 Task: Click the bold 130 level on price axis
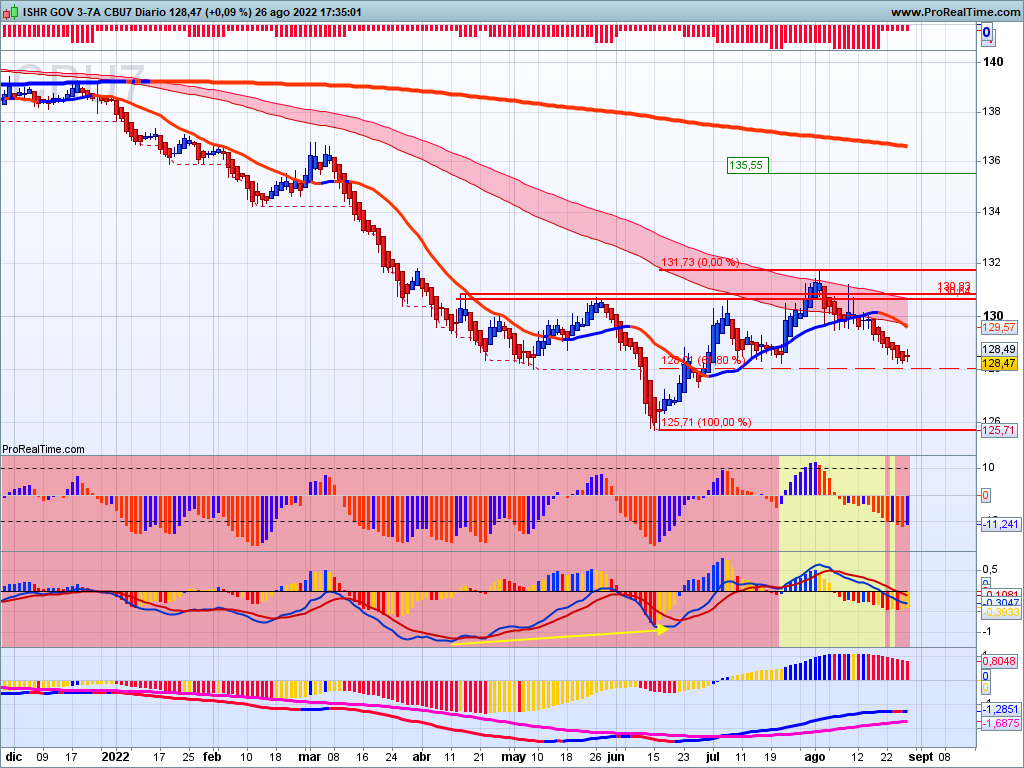coord(993,316)
